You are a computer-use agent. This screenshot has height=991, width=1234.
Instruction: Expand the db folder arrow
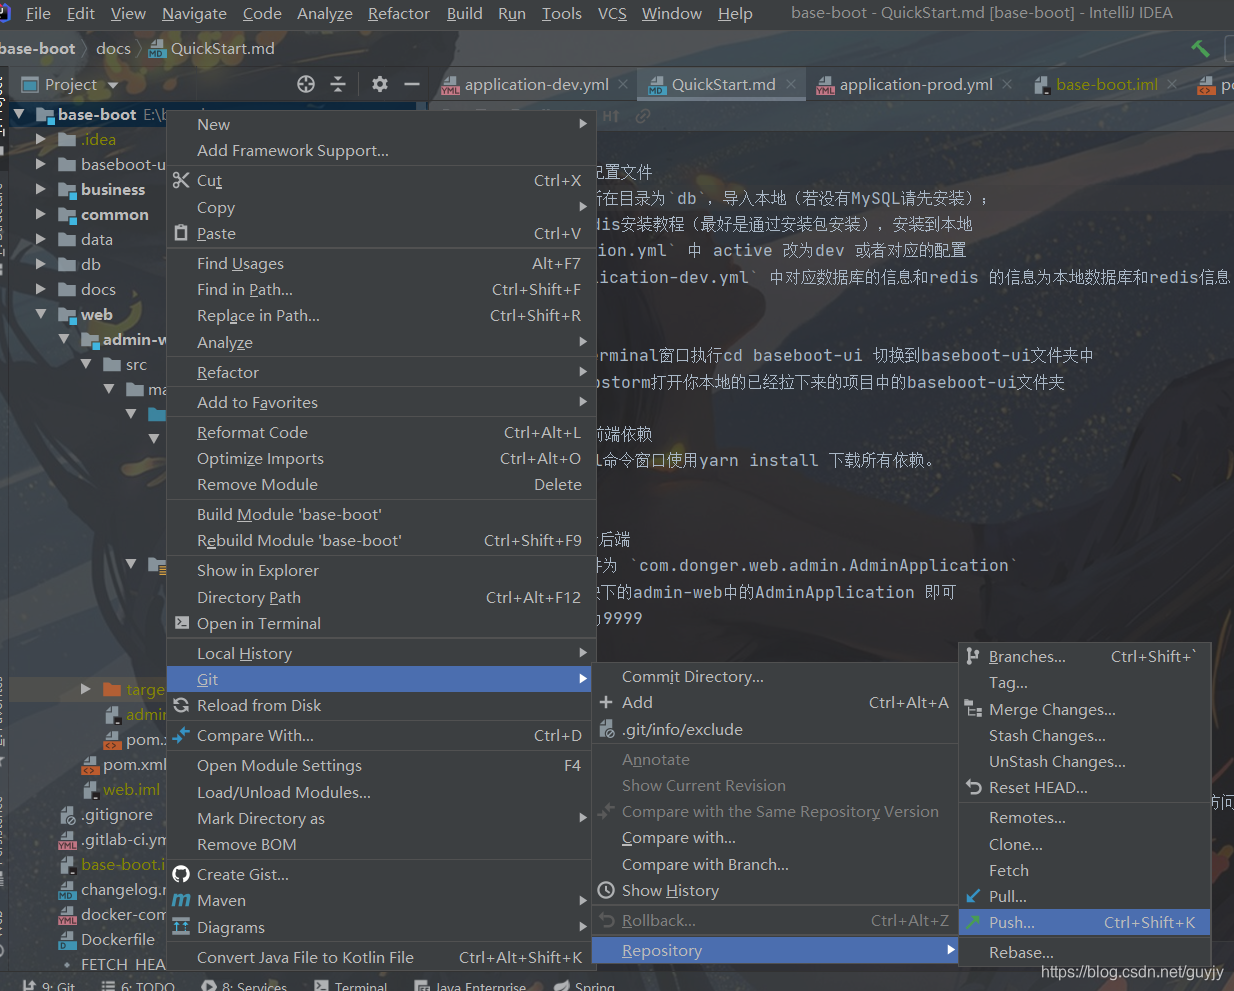coord(41,264)
